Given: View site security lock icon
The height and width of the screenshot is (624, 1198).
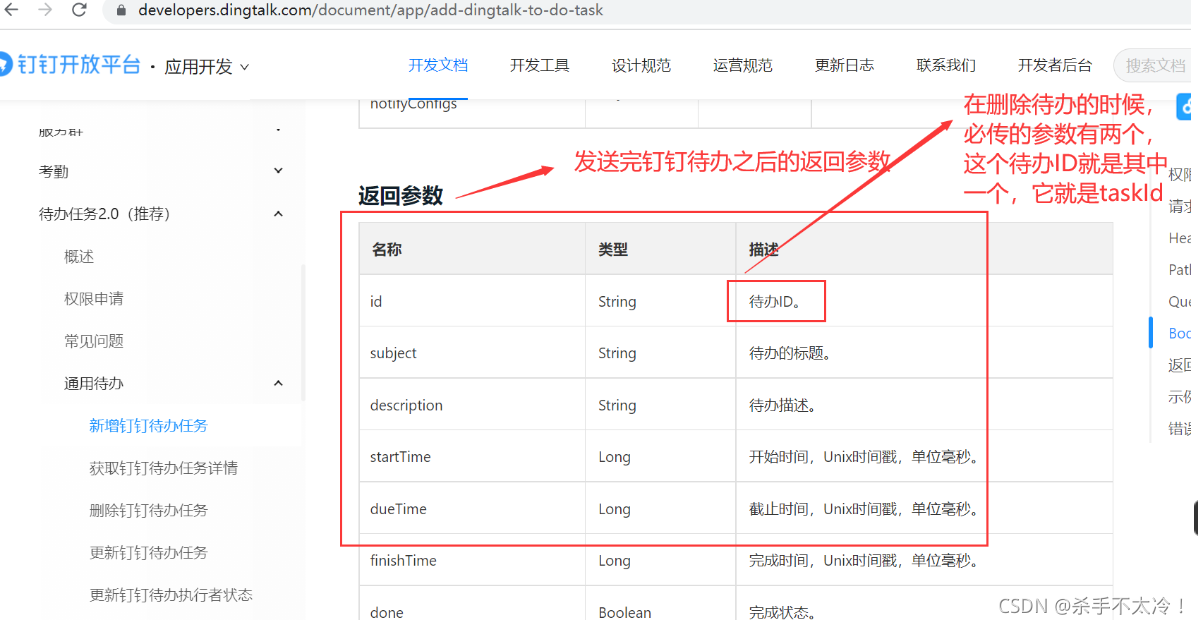Looking at the screenshot, I should pos(121,11).
